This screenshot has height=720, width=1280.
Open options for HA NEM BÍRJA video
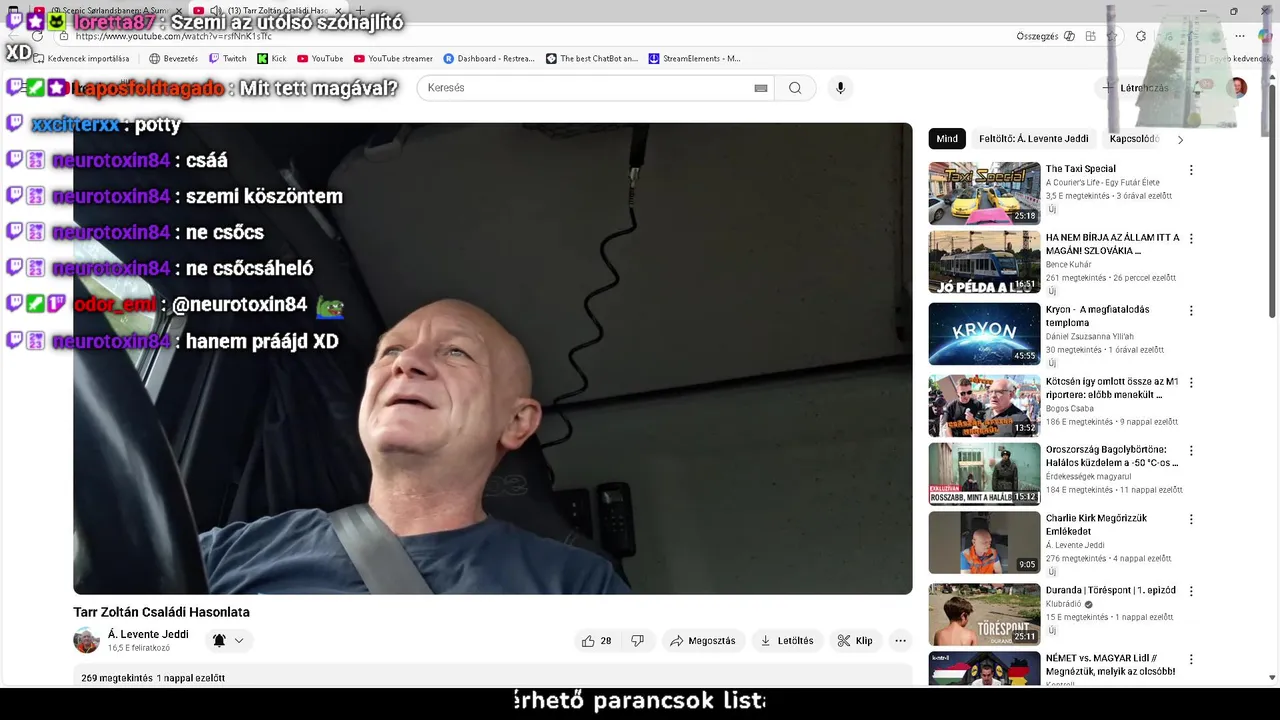coord(1191,239)
